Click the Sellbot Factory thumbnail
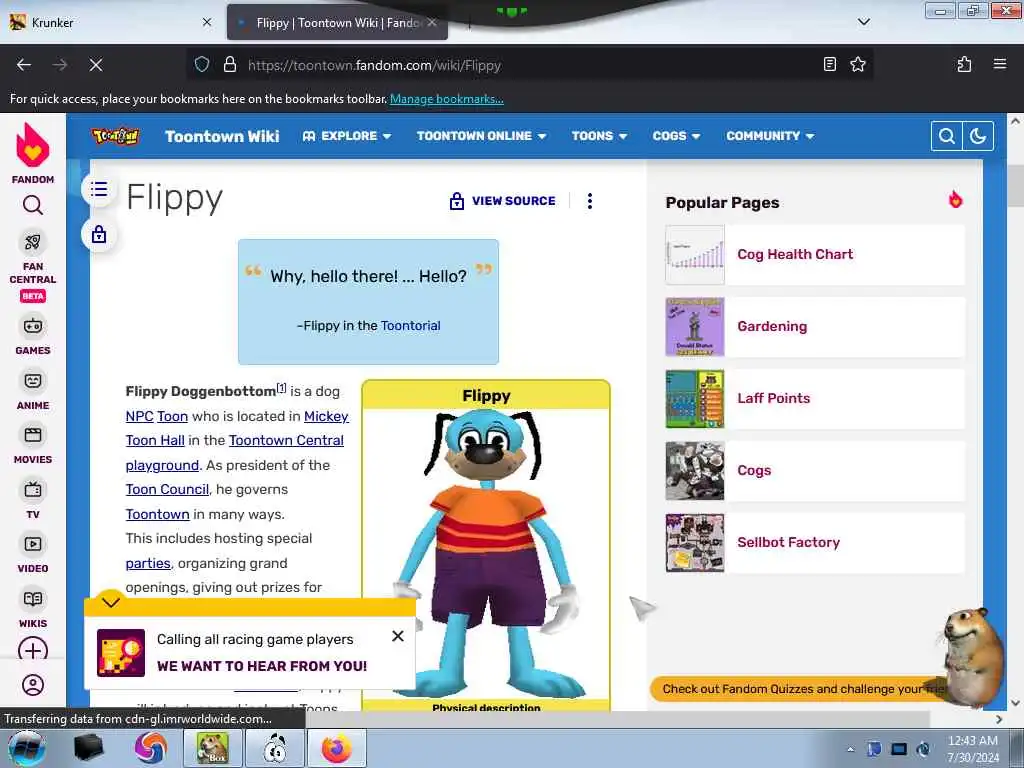 click(695, 543)
